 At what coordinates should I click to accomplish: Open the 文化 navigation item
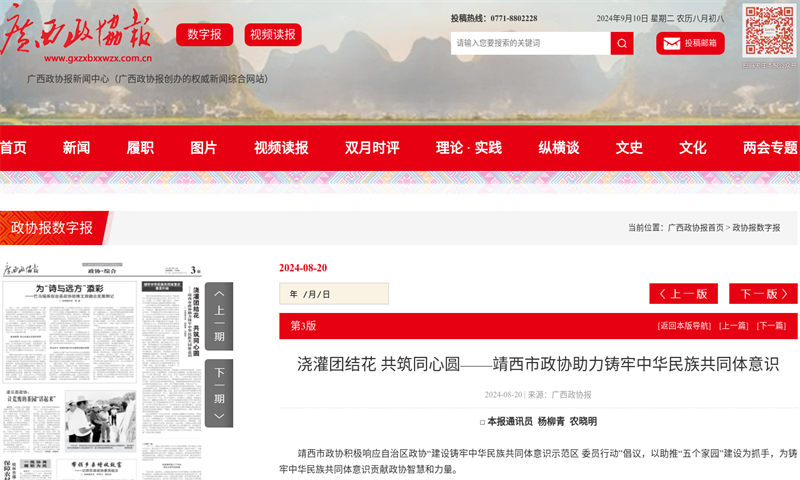click(693, 148)
